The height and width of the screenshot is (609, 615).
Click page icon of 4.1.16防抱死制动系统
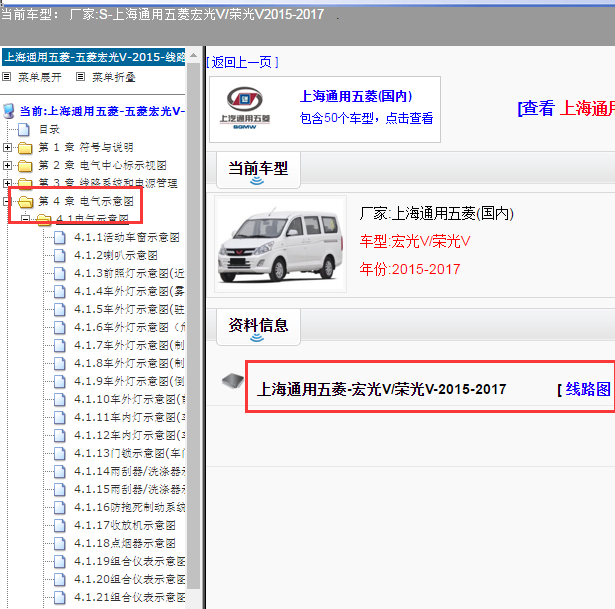tap(60, 507)
